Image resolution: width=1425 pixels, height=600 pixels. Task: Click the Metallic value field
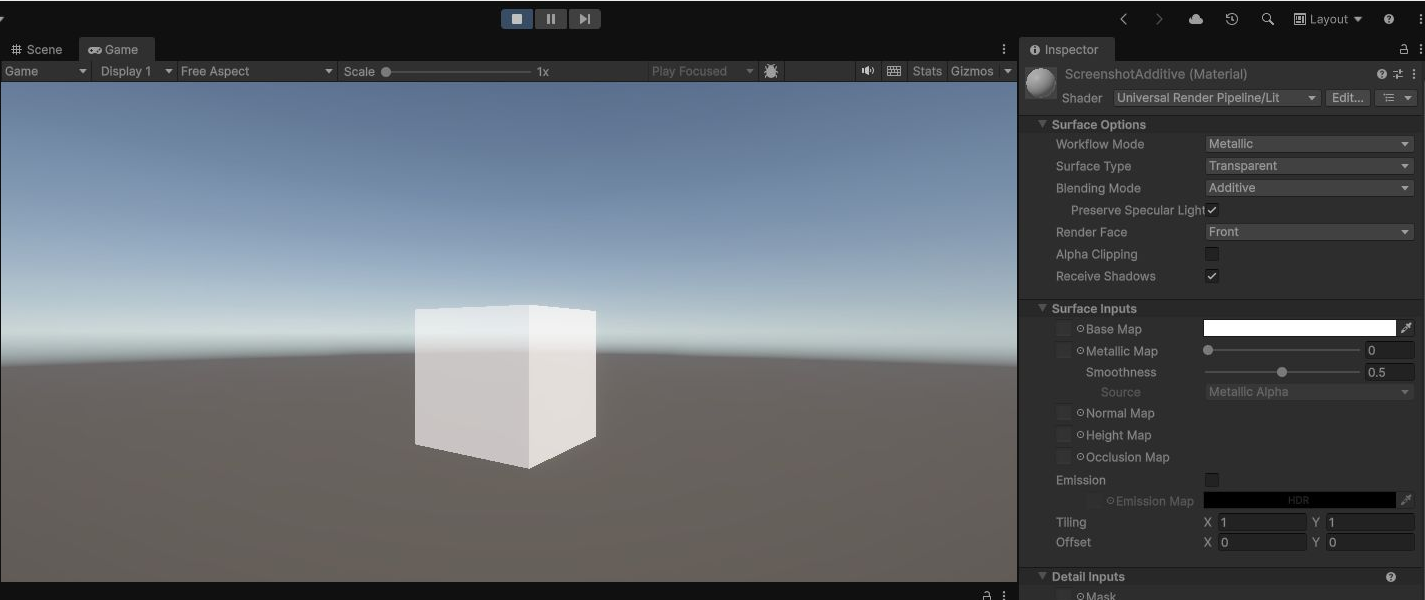[x=1389, y=350]
